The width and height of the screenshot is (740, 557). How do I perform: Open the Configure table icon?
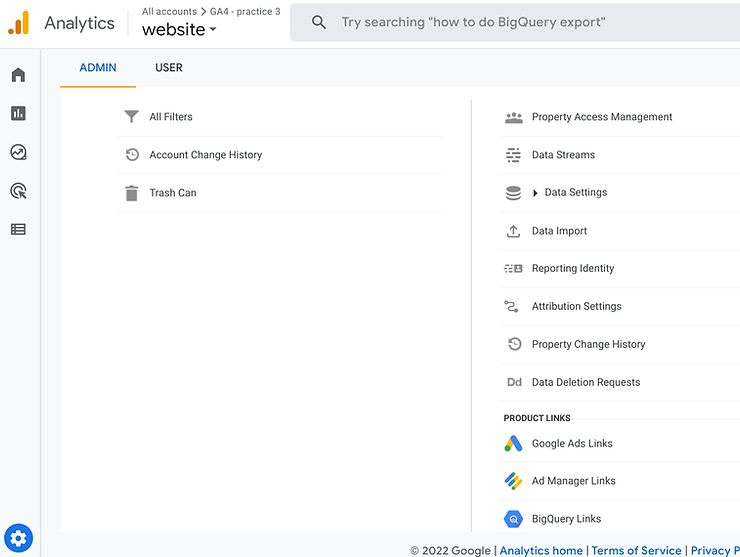tap(18, 229)
